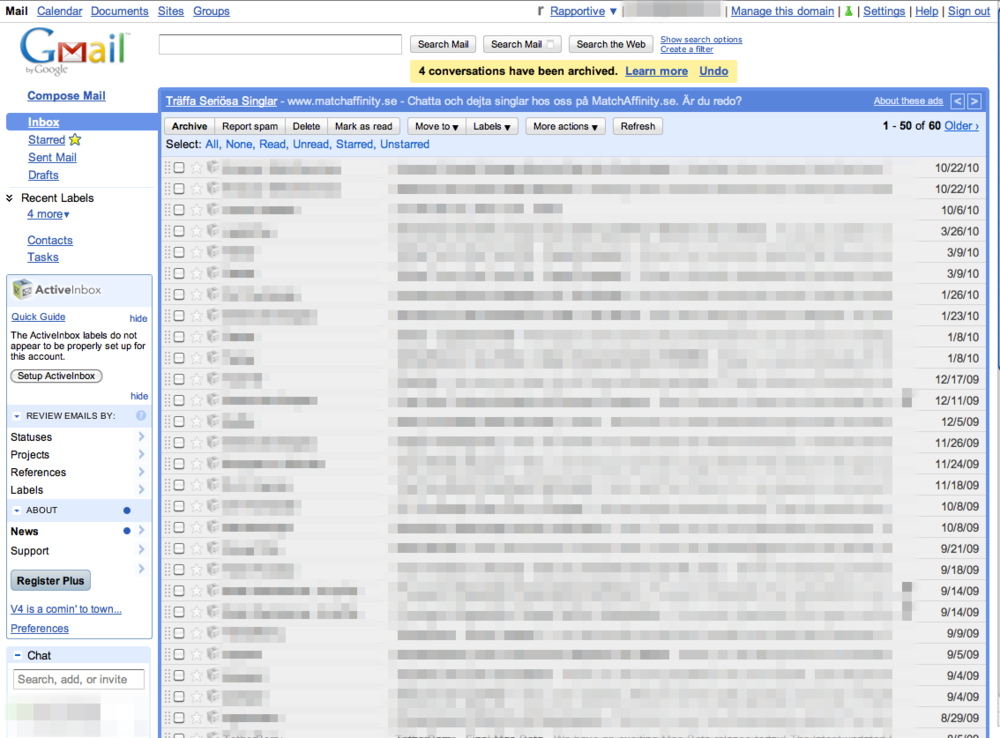Image resolution: width=1000 pixels, height=738 pixels.
Task: Star the email dated 3/26/10
Action: pyautogui.click(x=196, y=231)
